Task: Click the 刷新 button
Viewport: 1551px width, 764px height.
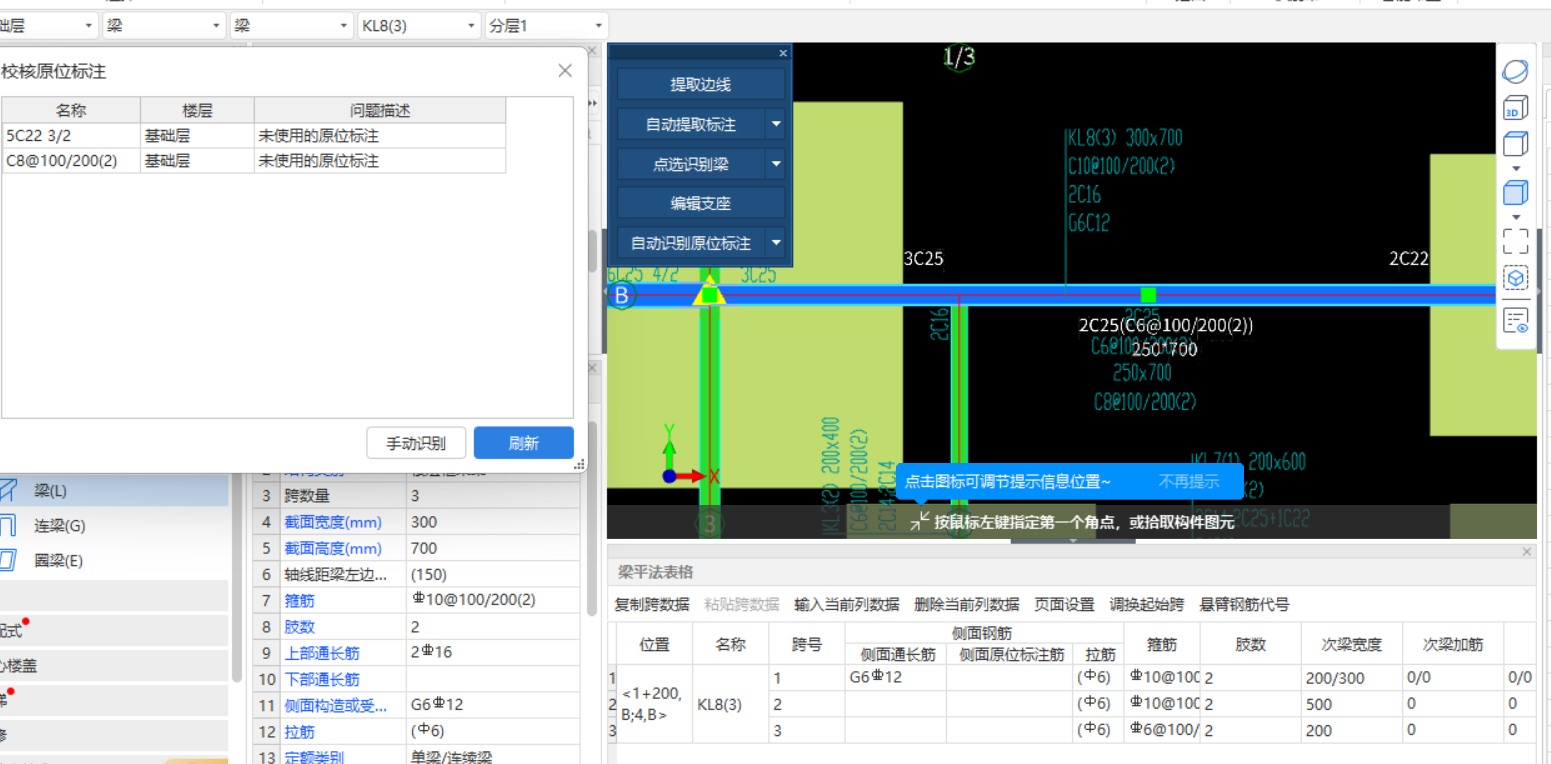Action: coord(524,443)
